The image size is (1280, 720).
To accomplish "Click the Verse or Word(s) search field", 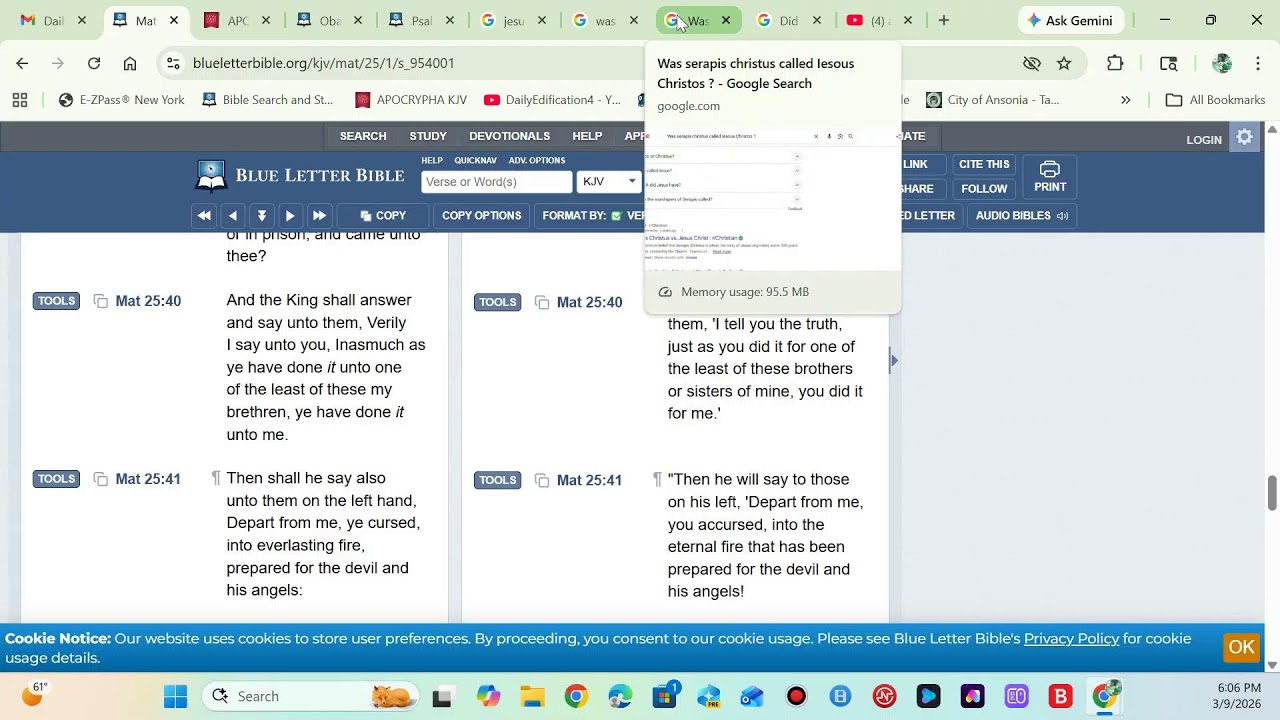I will click(496, 181).
